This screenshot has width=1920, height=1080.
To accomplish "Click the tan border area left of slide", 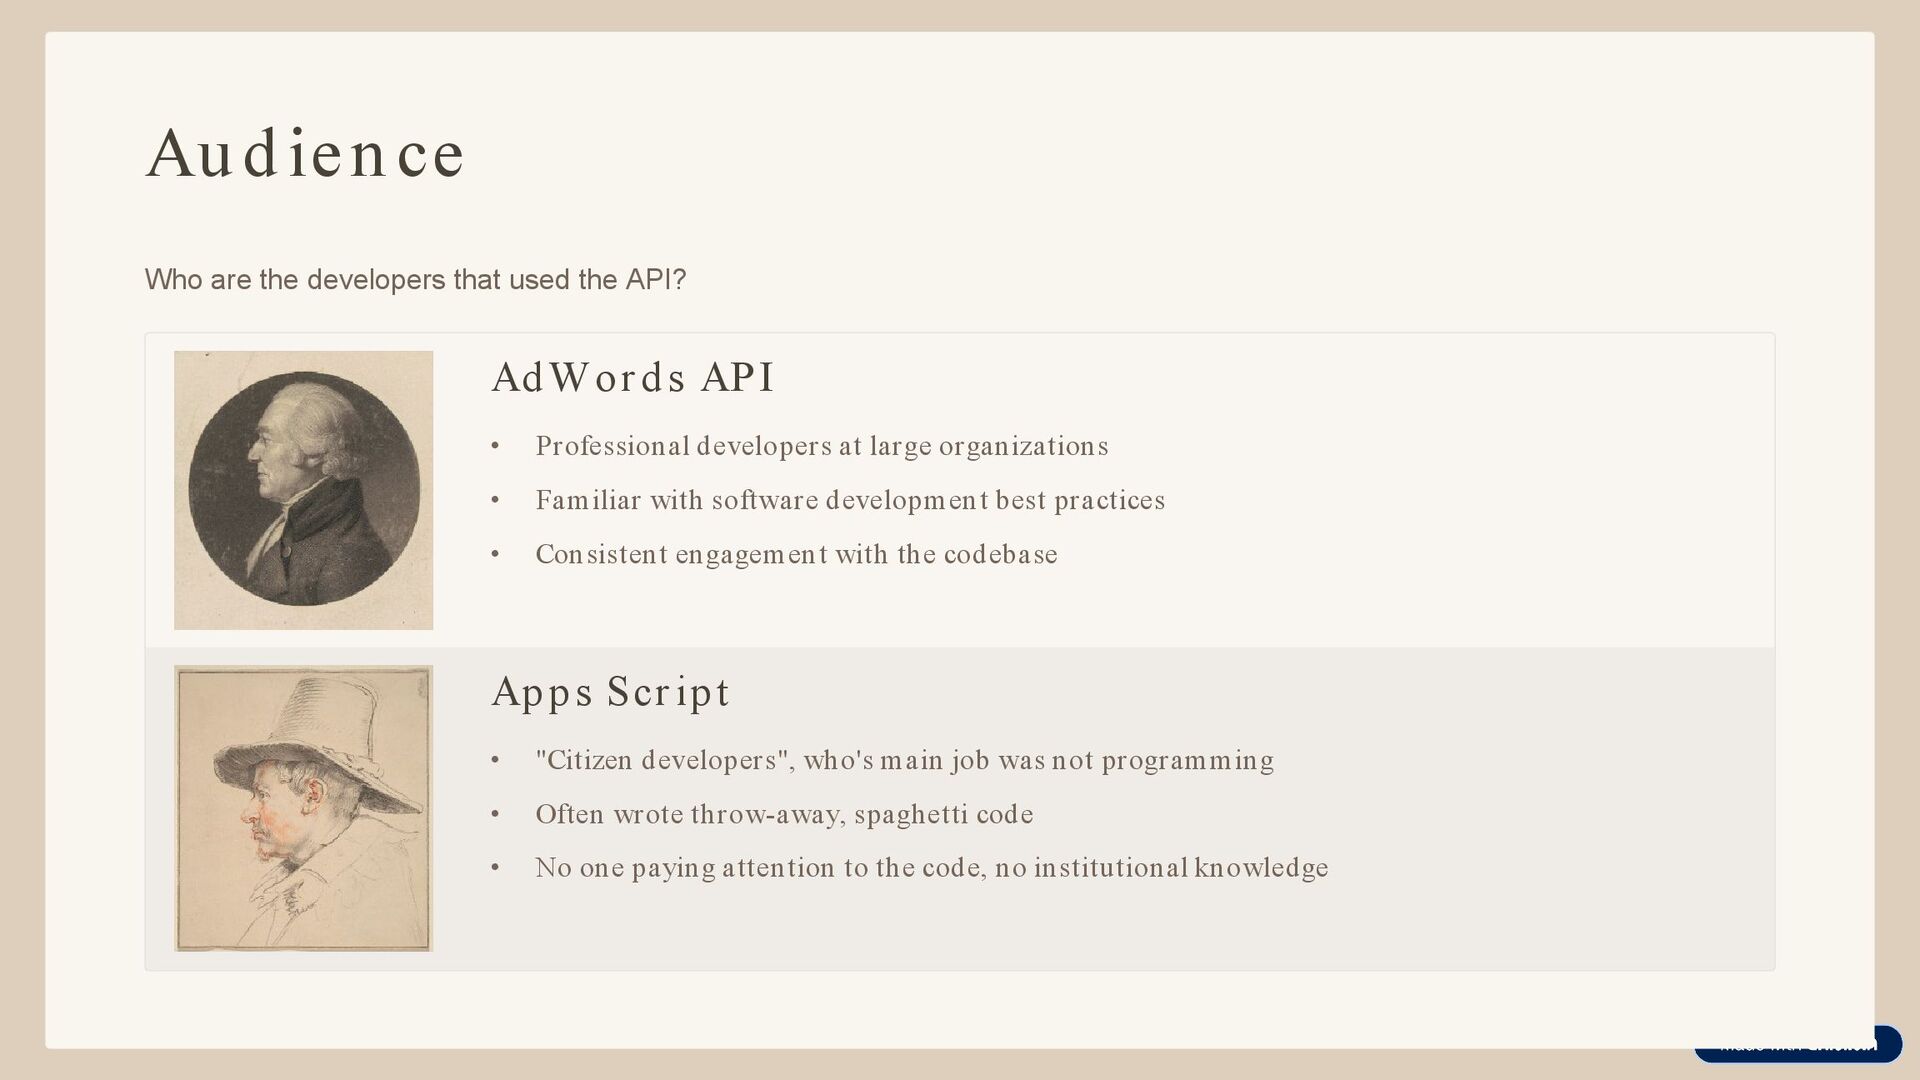I will pos(21,540).
